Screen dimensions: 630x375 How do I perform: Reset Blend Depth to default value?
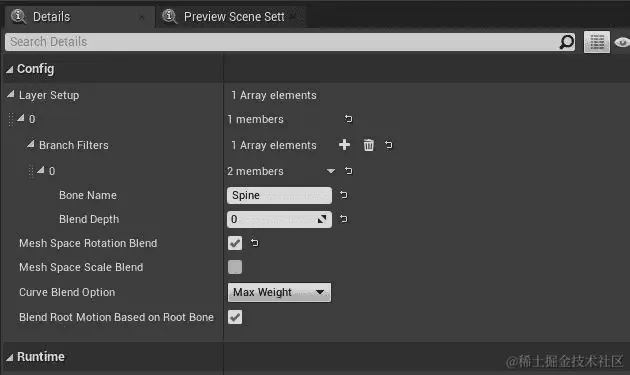pos(344,219)
